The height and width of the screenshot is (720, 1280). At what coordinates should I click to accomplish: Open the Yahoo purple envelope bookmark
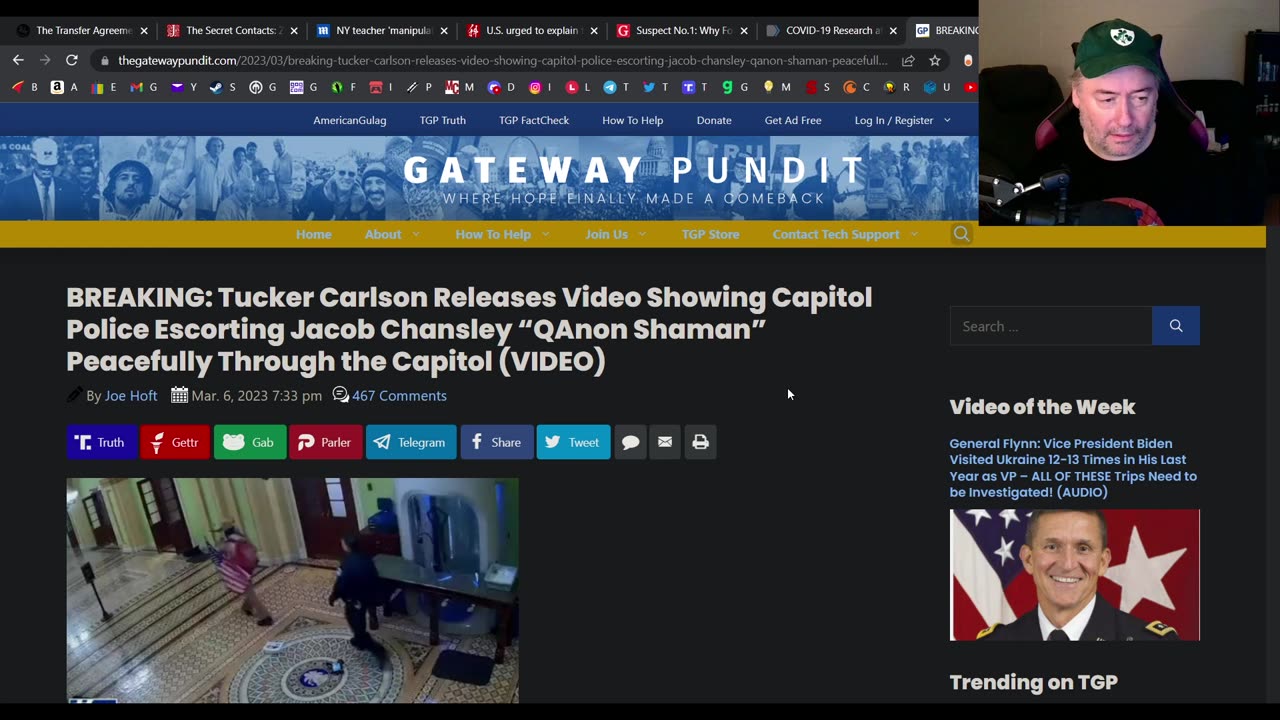[177, 87]
